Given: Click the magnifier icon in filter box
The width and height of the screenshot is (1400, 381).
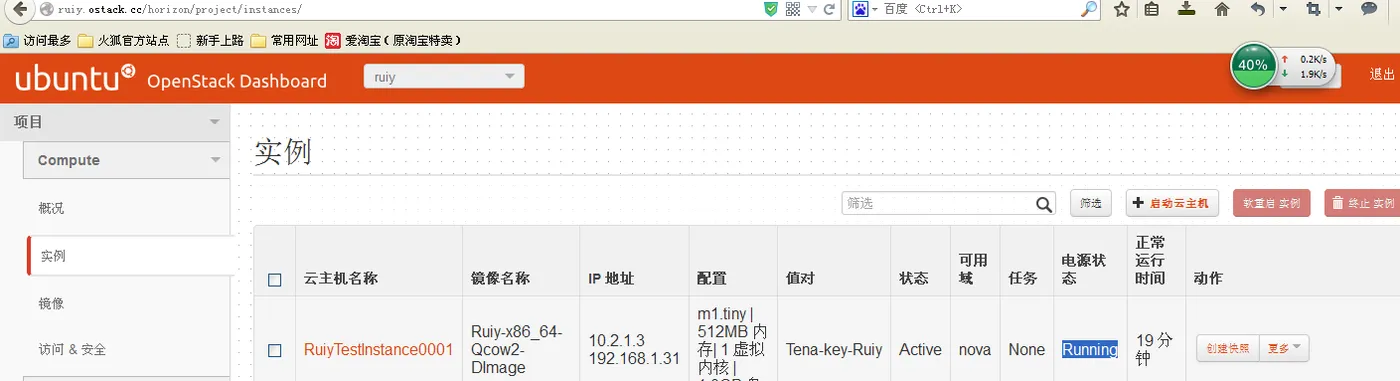Looking at the screenshot, I should click(1044, 204).
